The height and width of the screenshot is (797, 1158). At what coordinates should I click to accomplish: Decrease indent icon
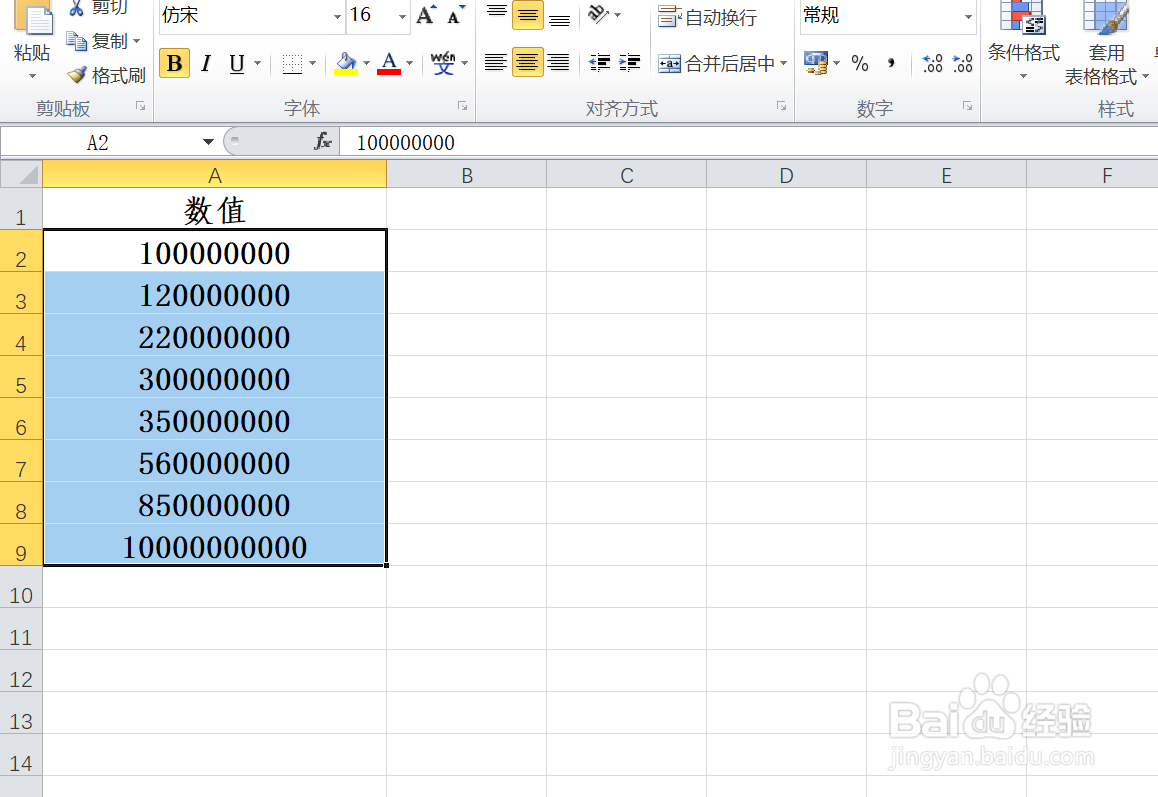[600, 64]
